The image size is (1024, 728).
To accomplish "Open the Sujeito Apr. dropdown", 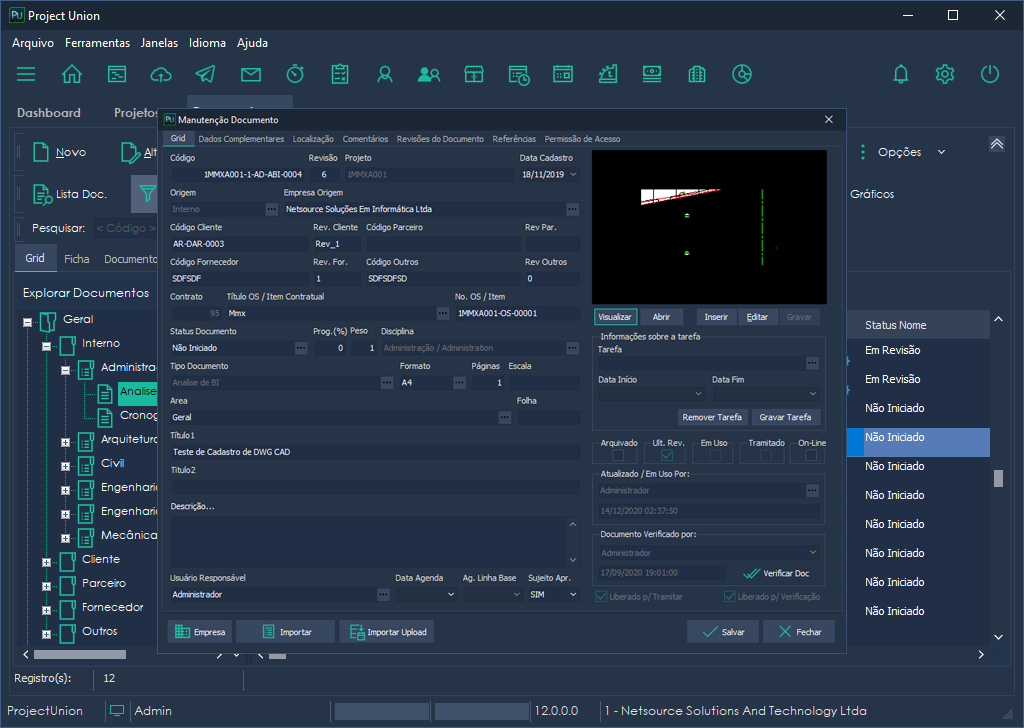I will click(x=573, y=594).
